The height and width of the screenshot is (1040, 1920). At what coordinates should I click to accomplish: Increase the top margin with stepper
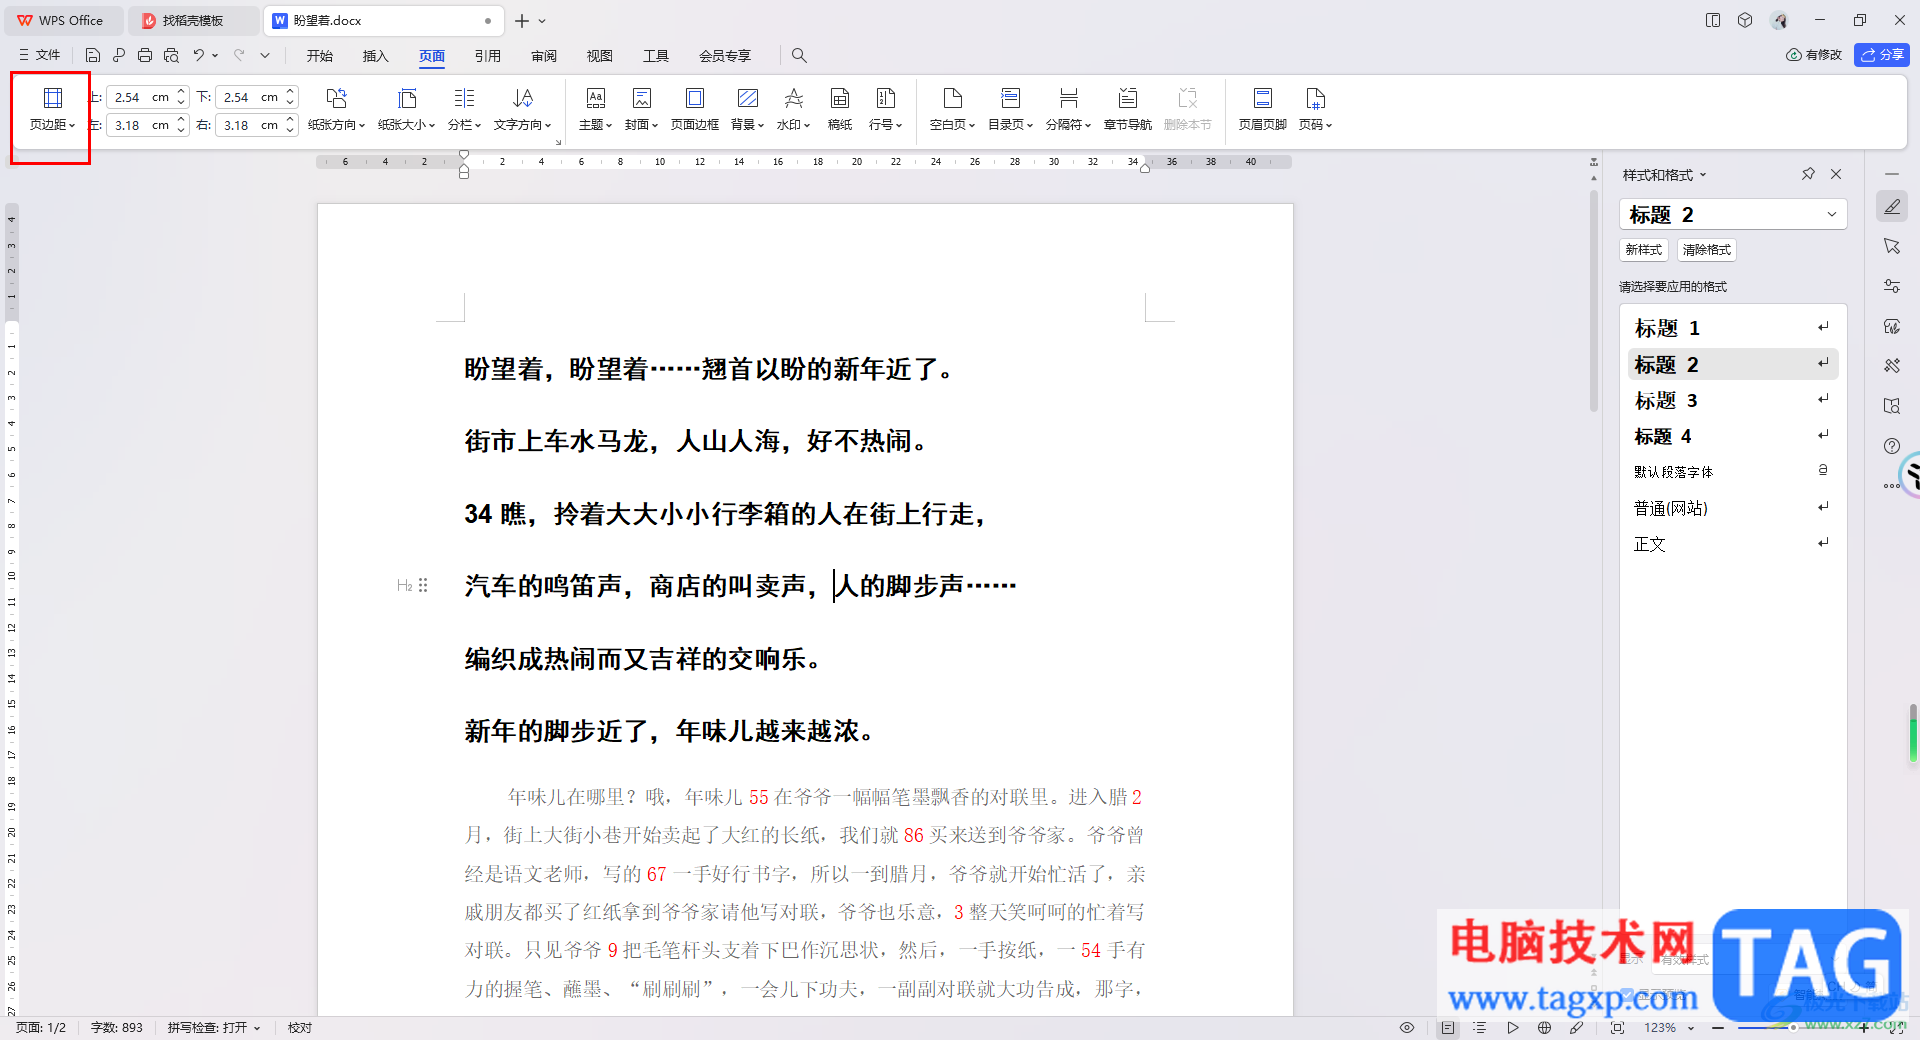[181, 91]
